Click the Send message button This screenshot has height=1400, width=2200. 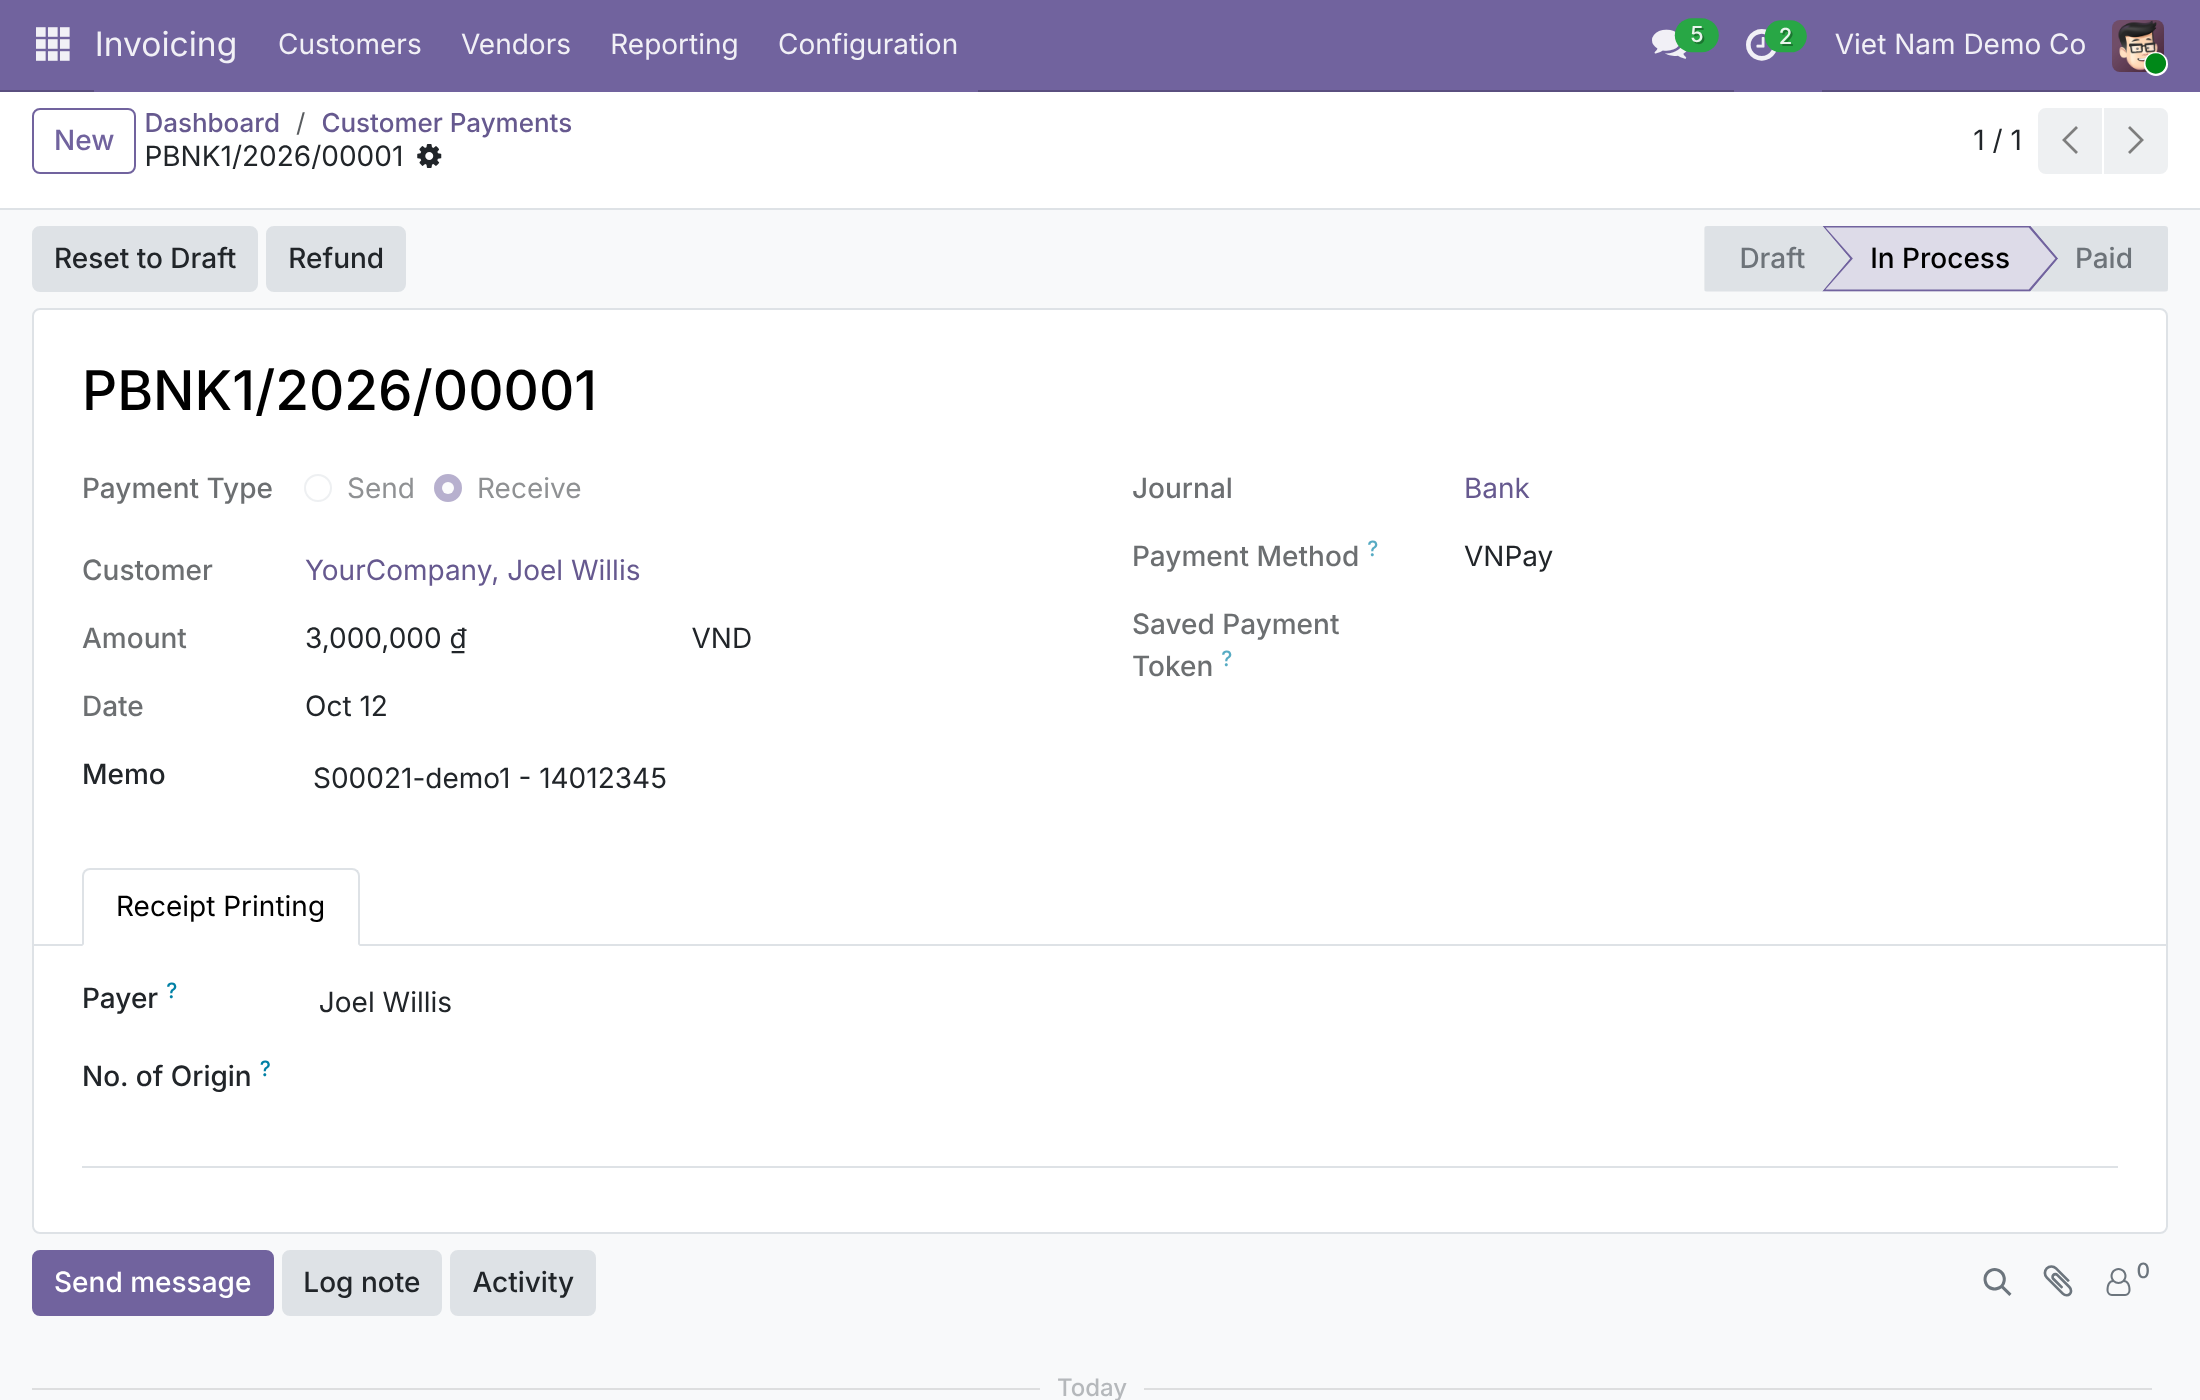153,1282
